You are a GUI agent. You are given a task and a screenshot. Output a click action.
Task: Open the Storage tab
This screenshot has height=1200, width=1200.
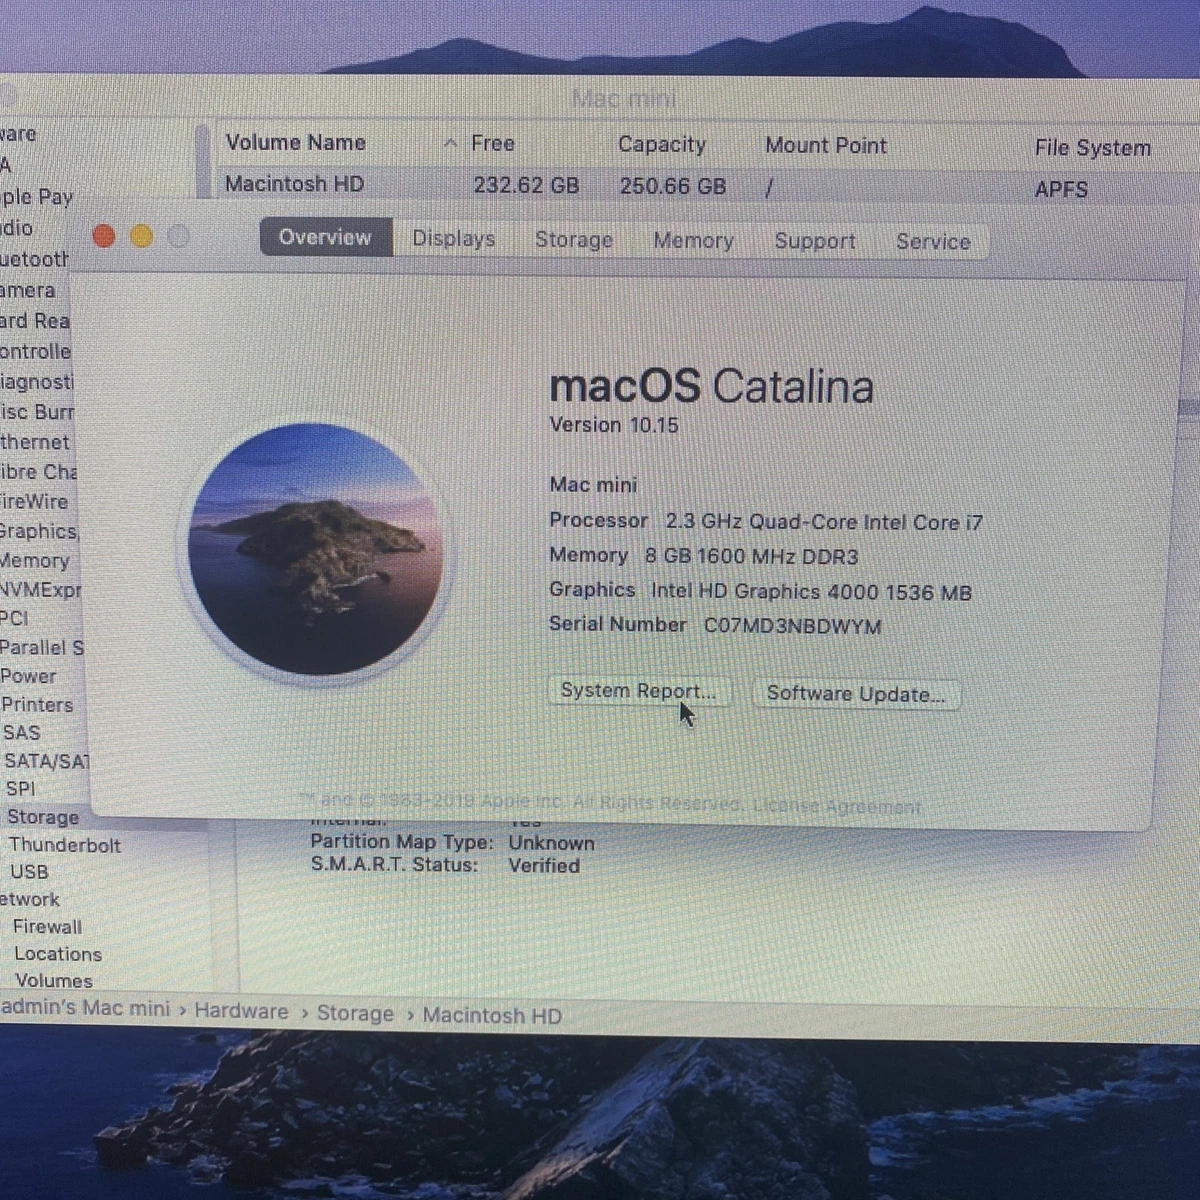point(573,240)
